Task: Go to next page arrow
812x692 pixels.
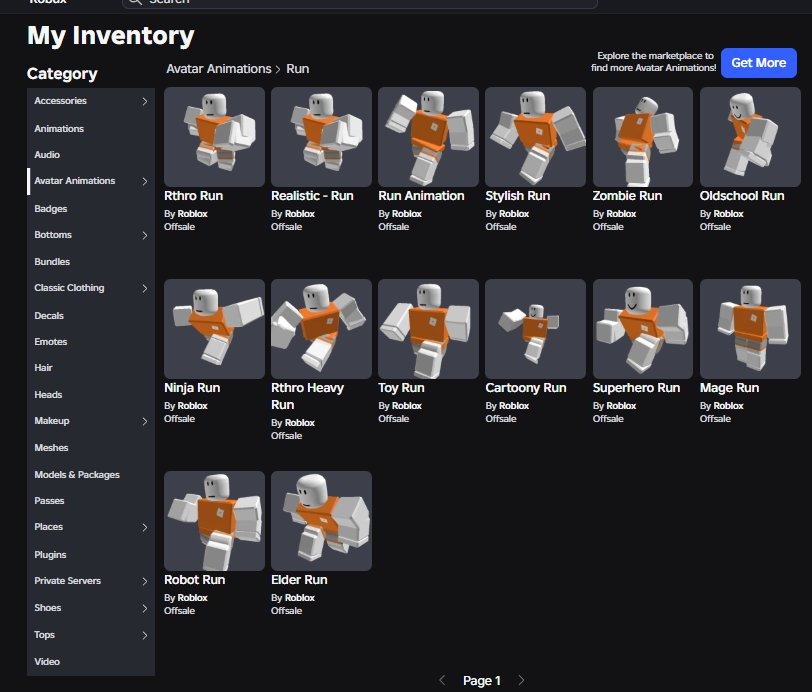Action: pos(521,680)
